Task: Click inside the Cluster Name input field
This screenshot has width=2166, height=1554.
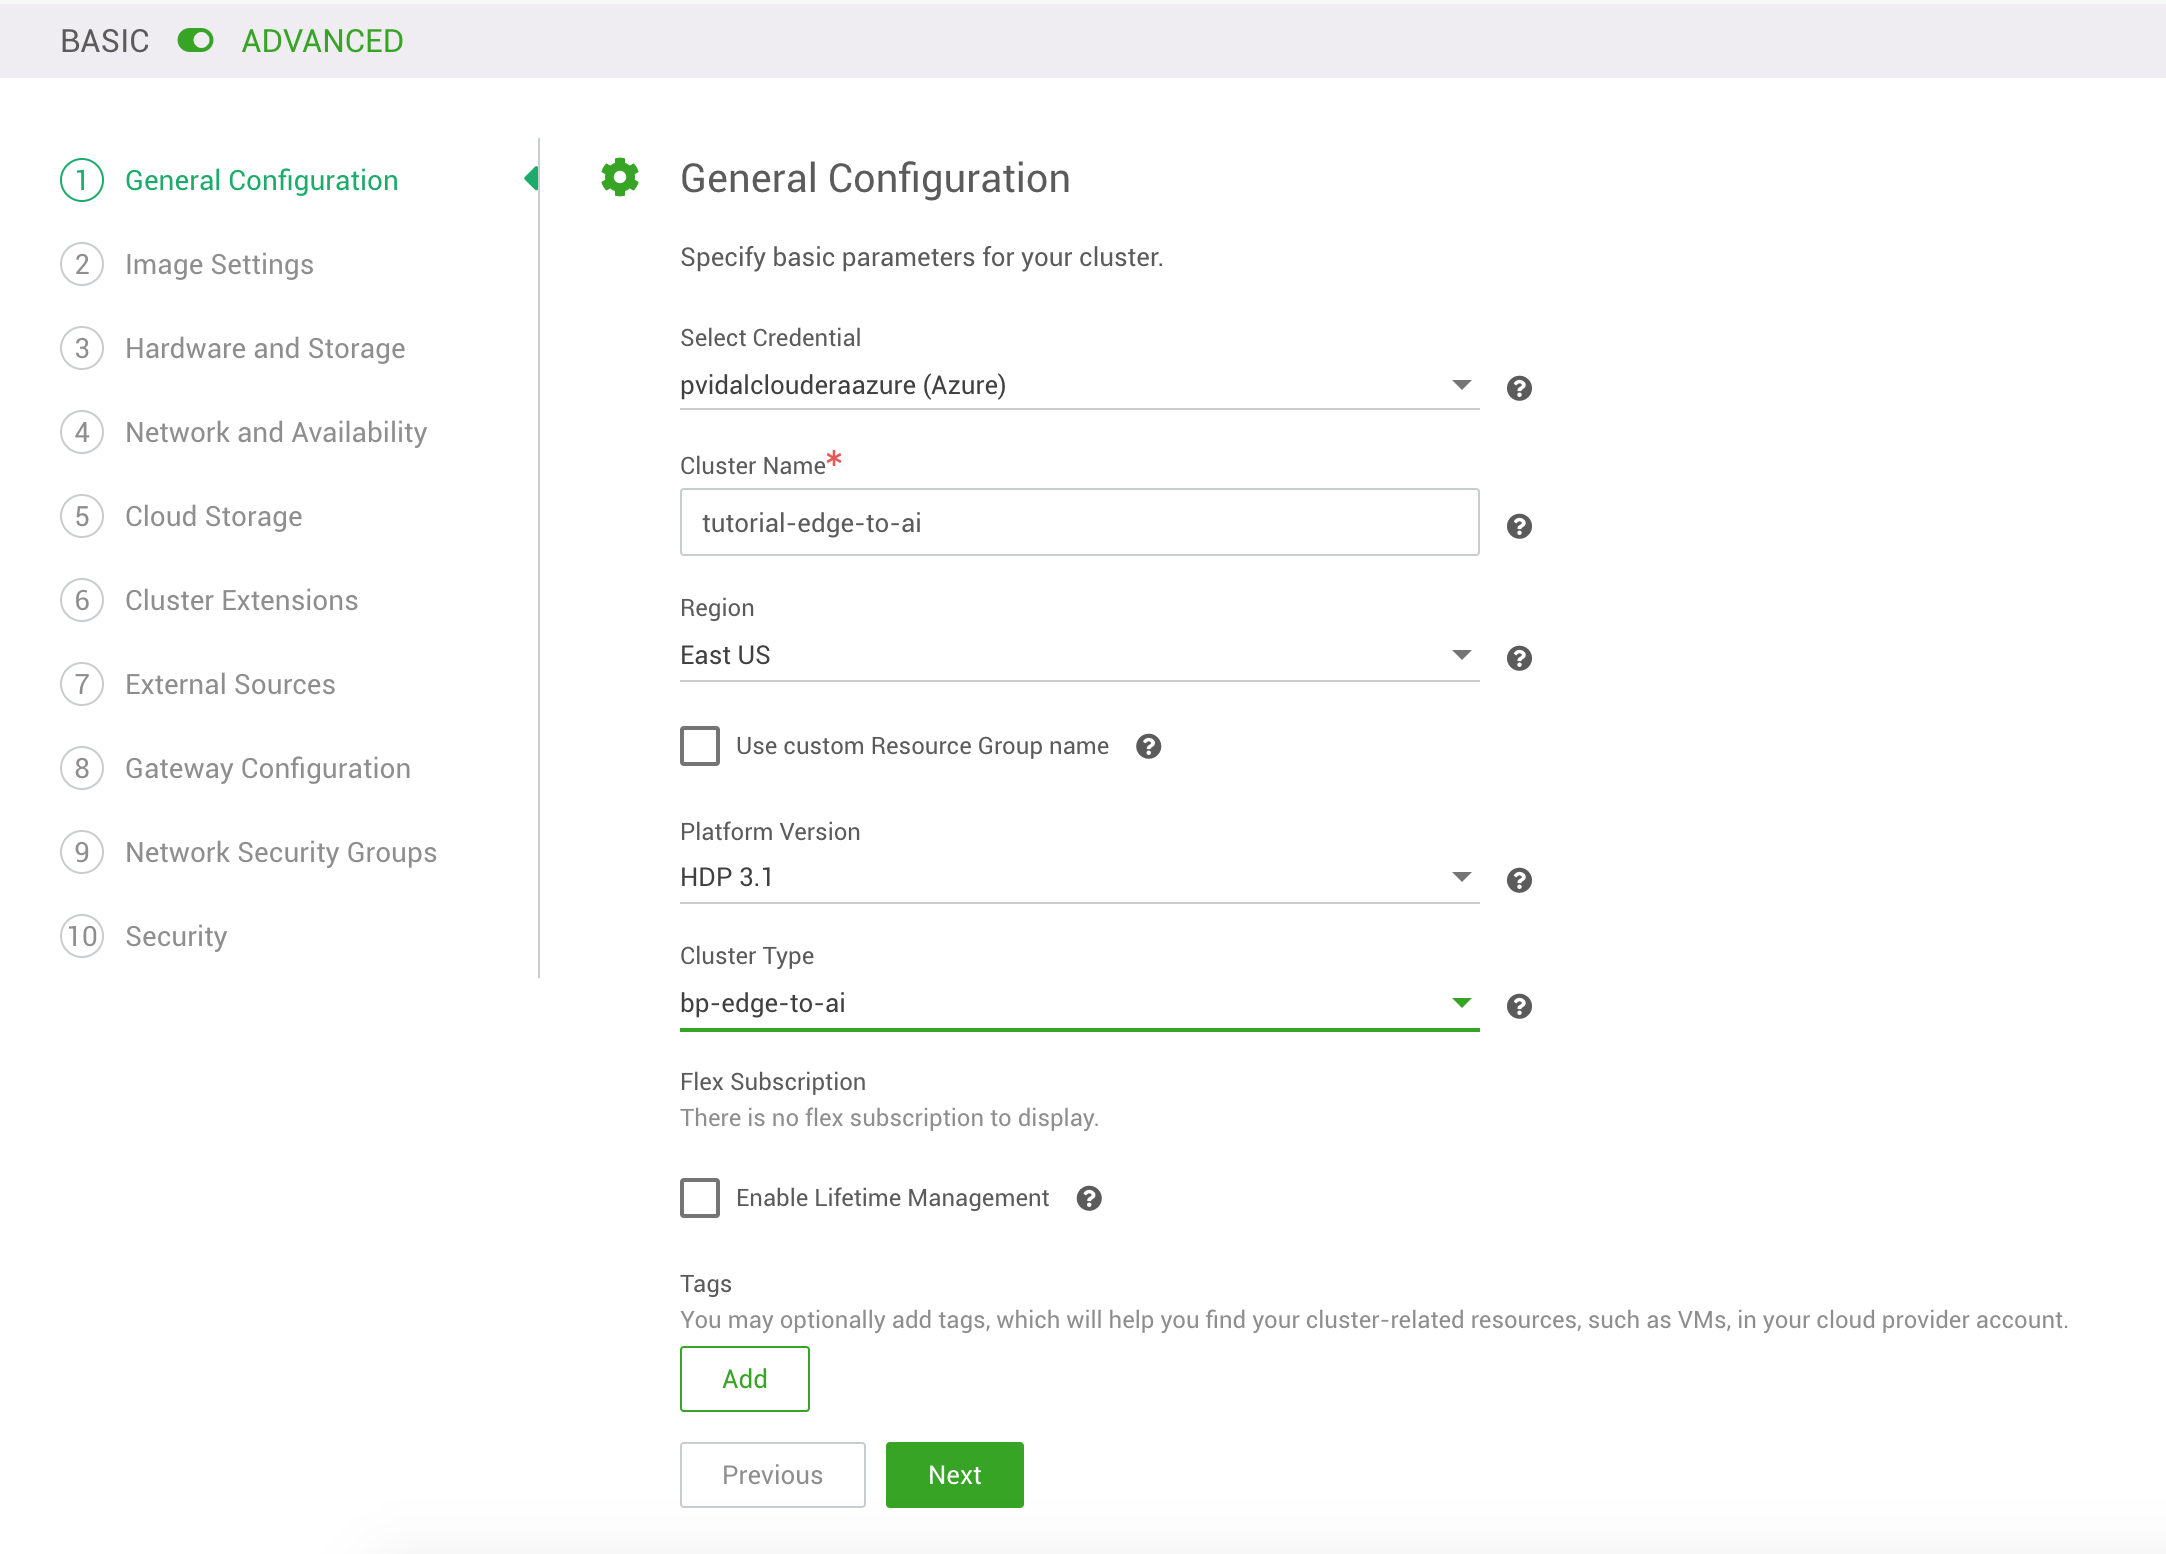Action: pyautogui.click(x=1079, y=521)
